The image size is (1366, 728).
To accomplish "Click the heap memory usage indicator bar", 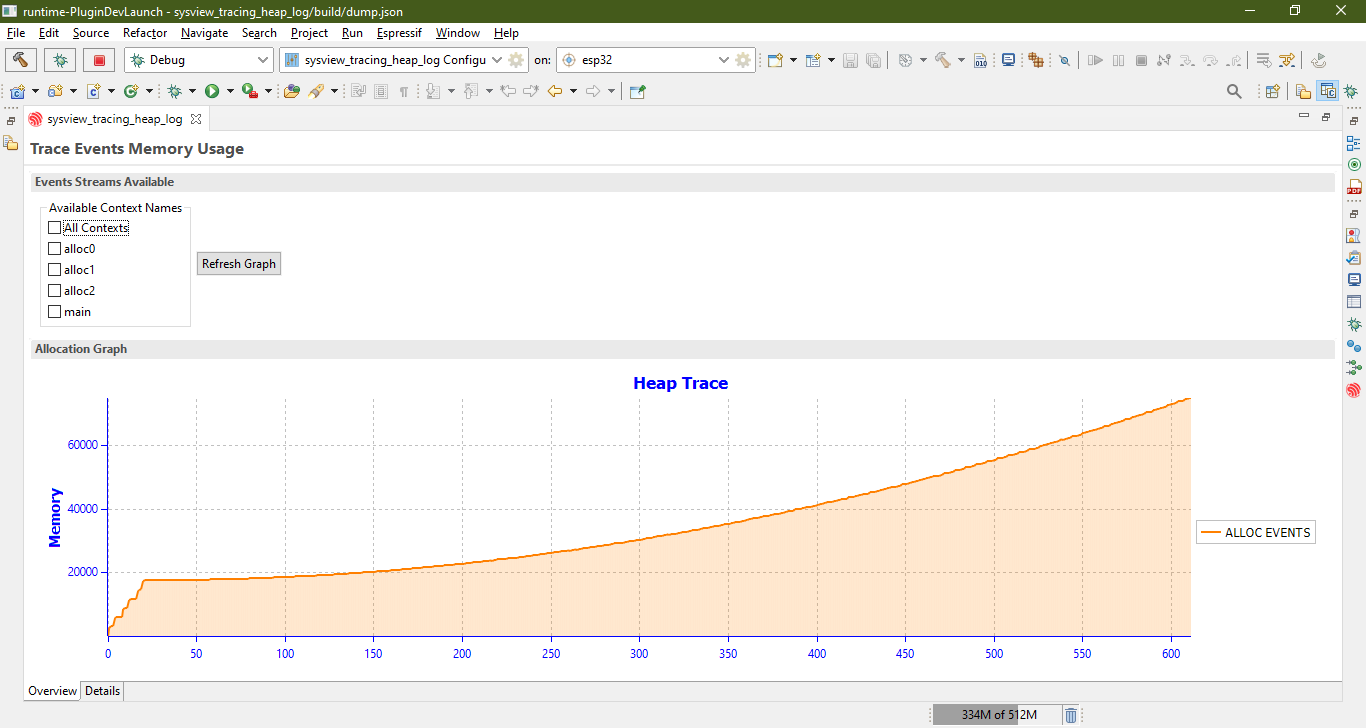I will tap(994, 715).
